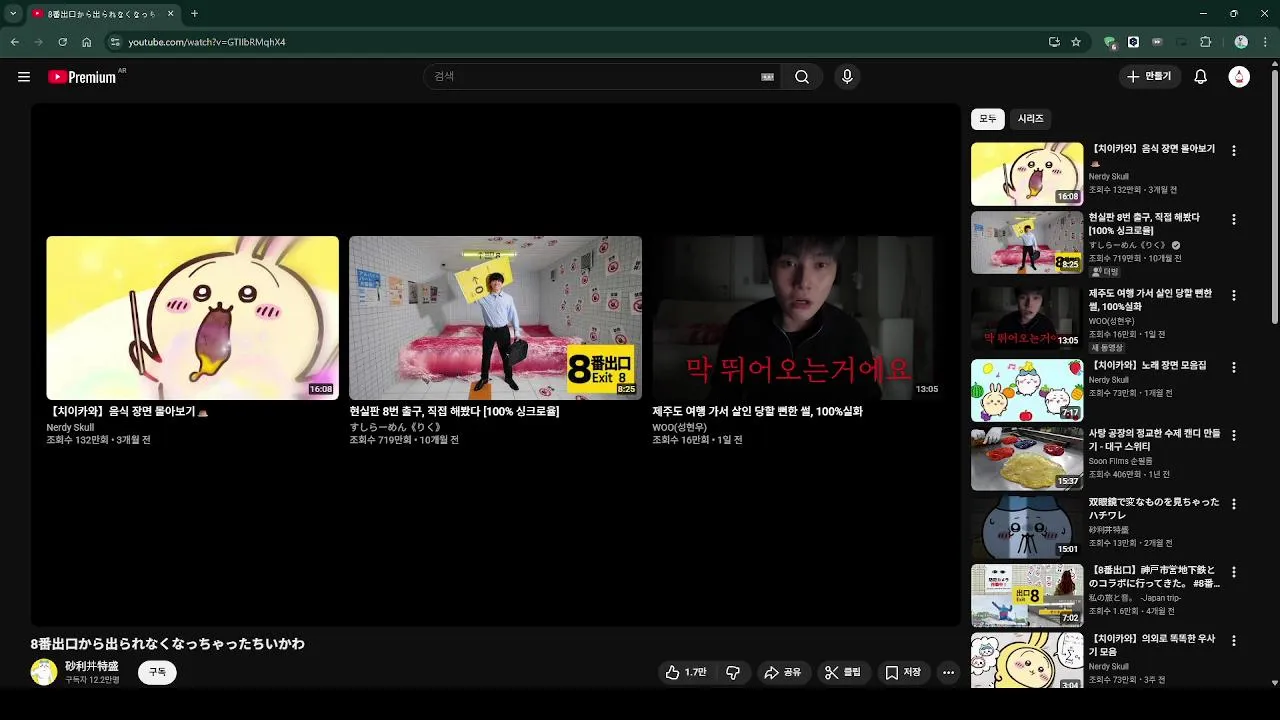This screenshot has height=720, width=1280.
Task: Open sidebar 노래 장면 모음집 thumbnail
Action: coord(1027,391)
